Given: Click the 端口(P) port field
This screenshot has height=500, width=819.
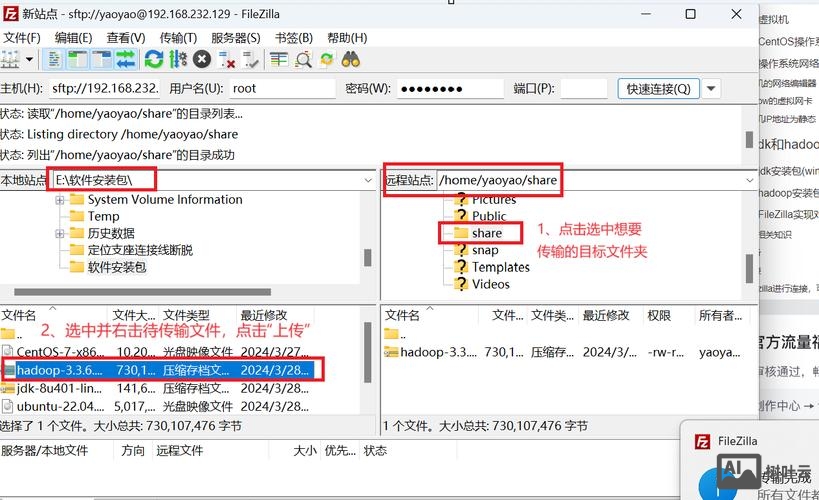Looking at the screenshot, I should pos(584,88).
